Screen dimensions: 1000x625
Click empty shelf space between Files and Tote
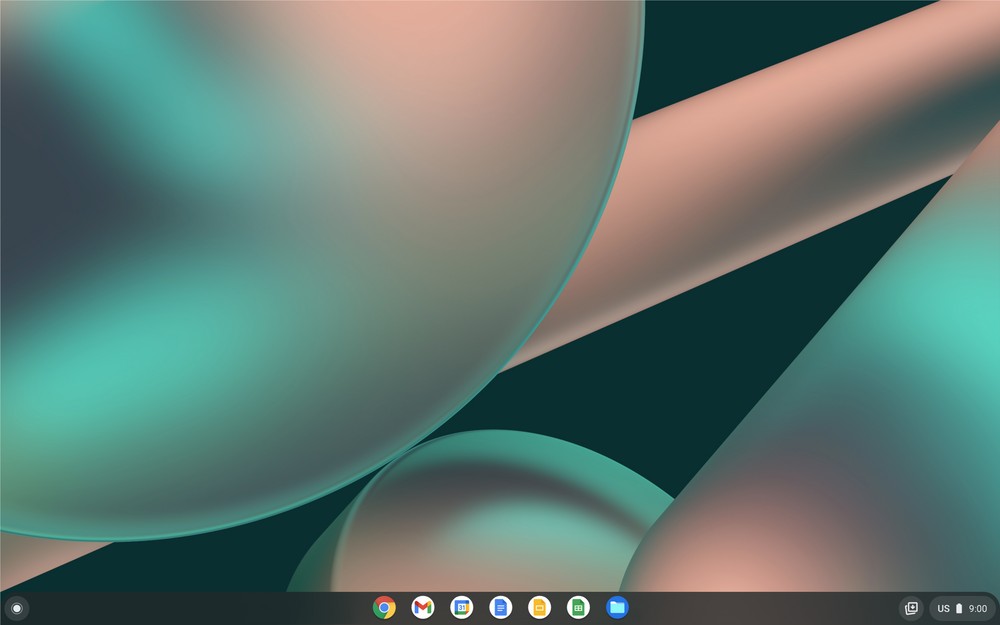click(760, 608)
